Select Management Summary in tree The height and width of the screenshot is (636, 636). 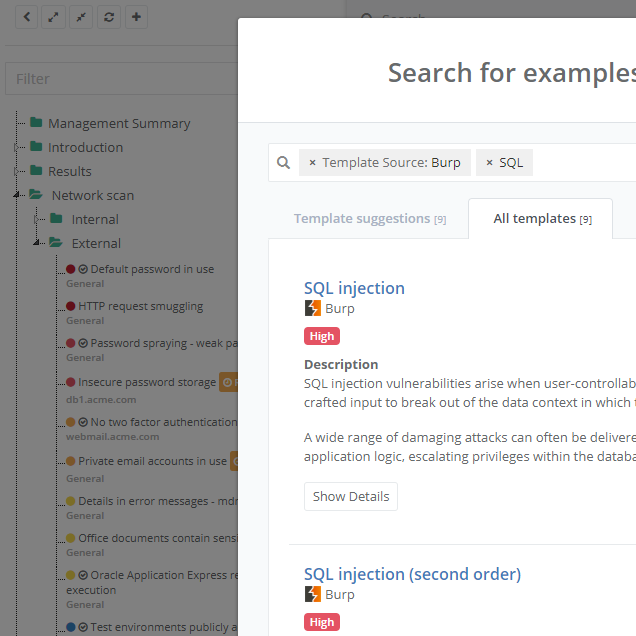[x=119, y=123]
